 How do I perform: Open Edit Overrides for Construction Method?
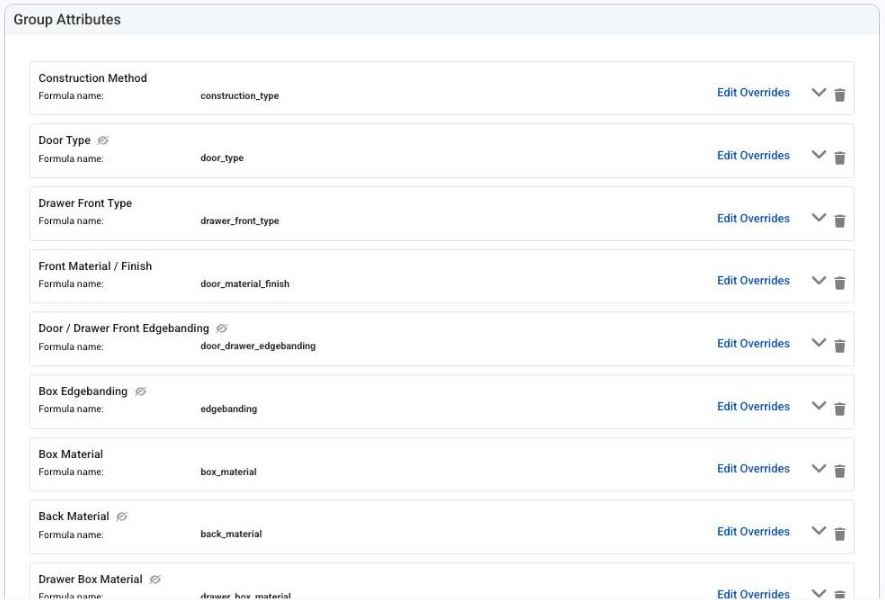(753, 93)
